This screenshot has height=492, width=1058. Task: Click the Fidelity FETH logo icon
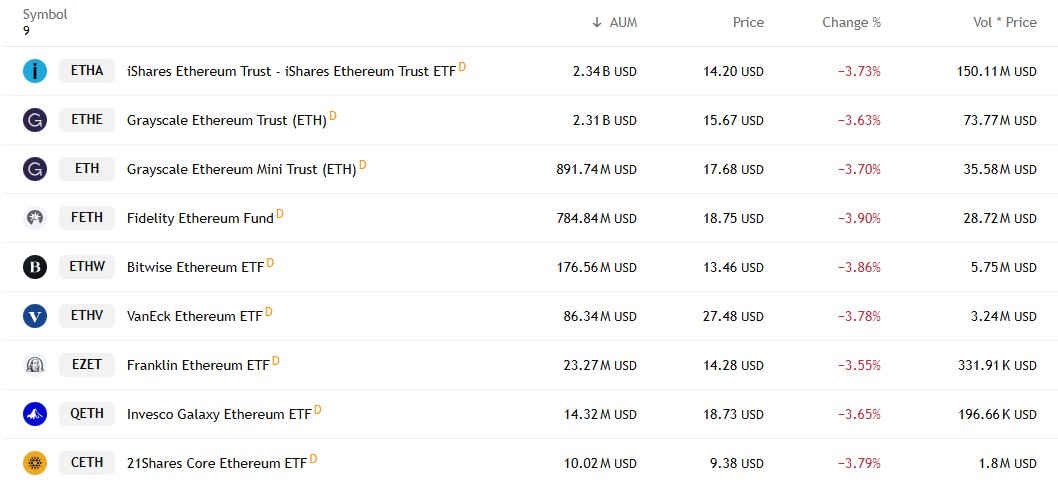[x=35, y=218]
